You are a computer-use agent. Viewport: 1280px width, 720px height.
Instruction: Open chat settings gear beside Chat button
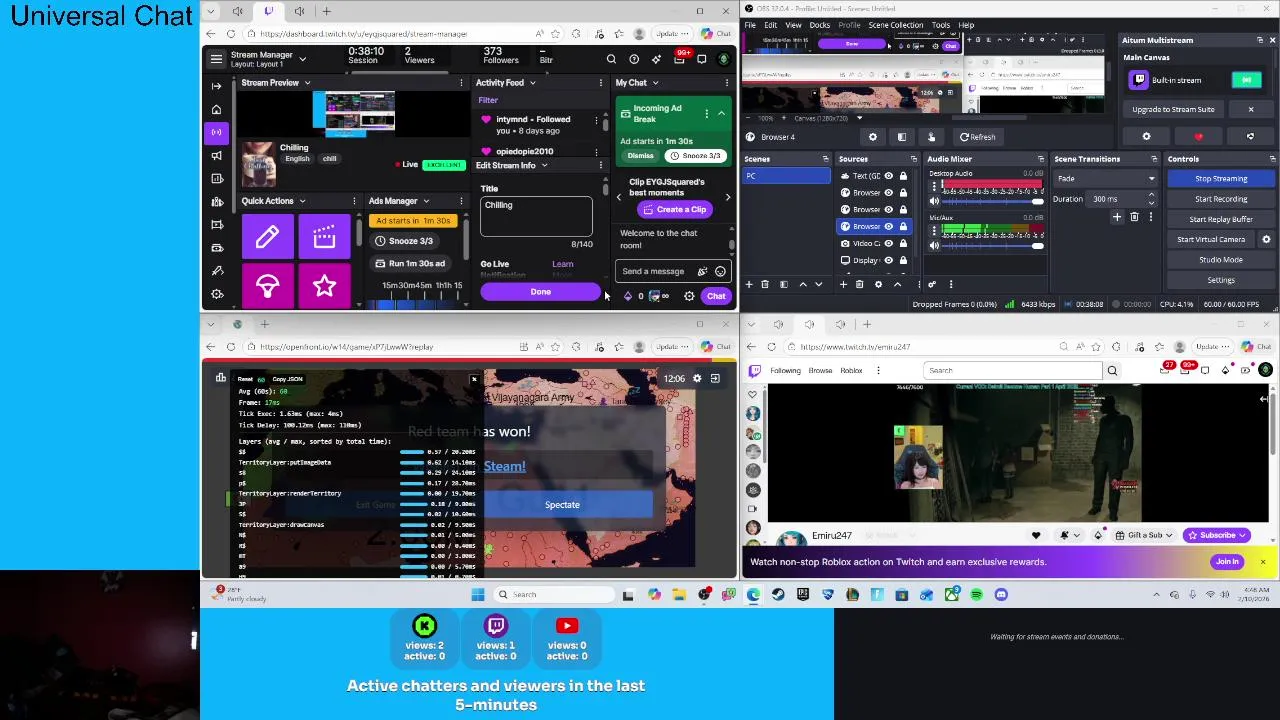coord(689,296)
